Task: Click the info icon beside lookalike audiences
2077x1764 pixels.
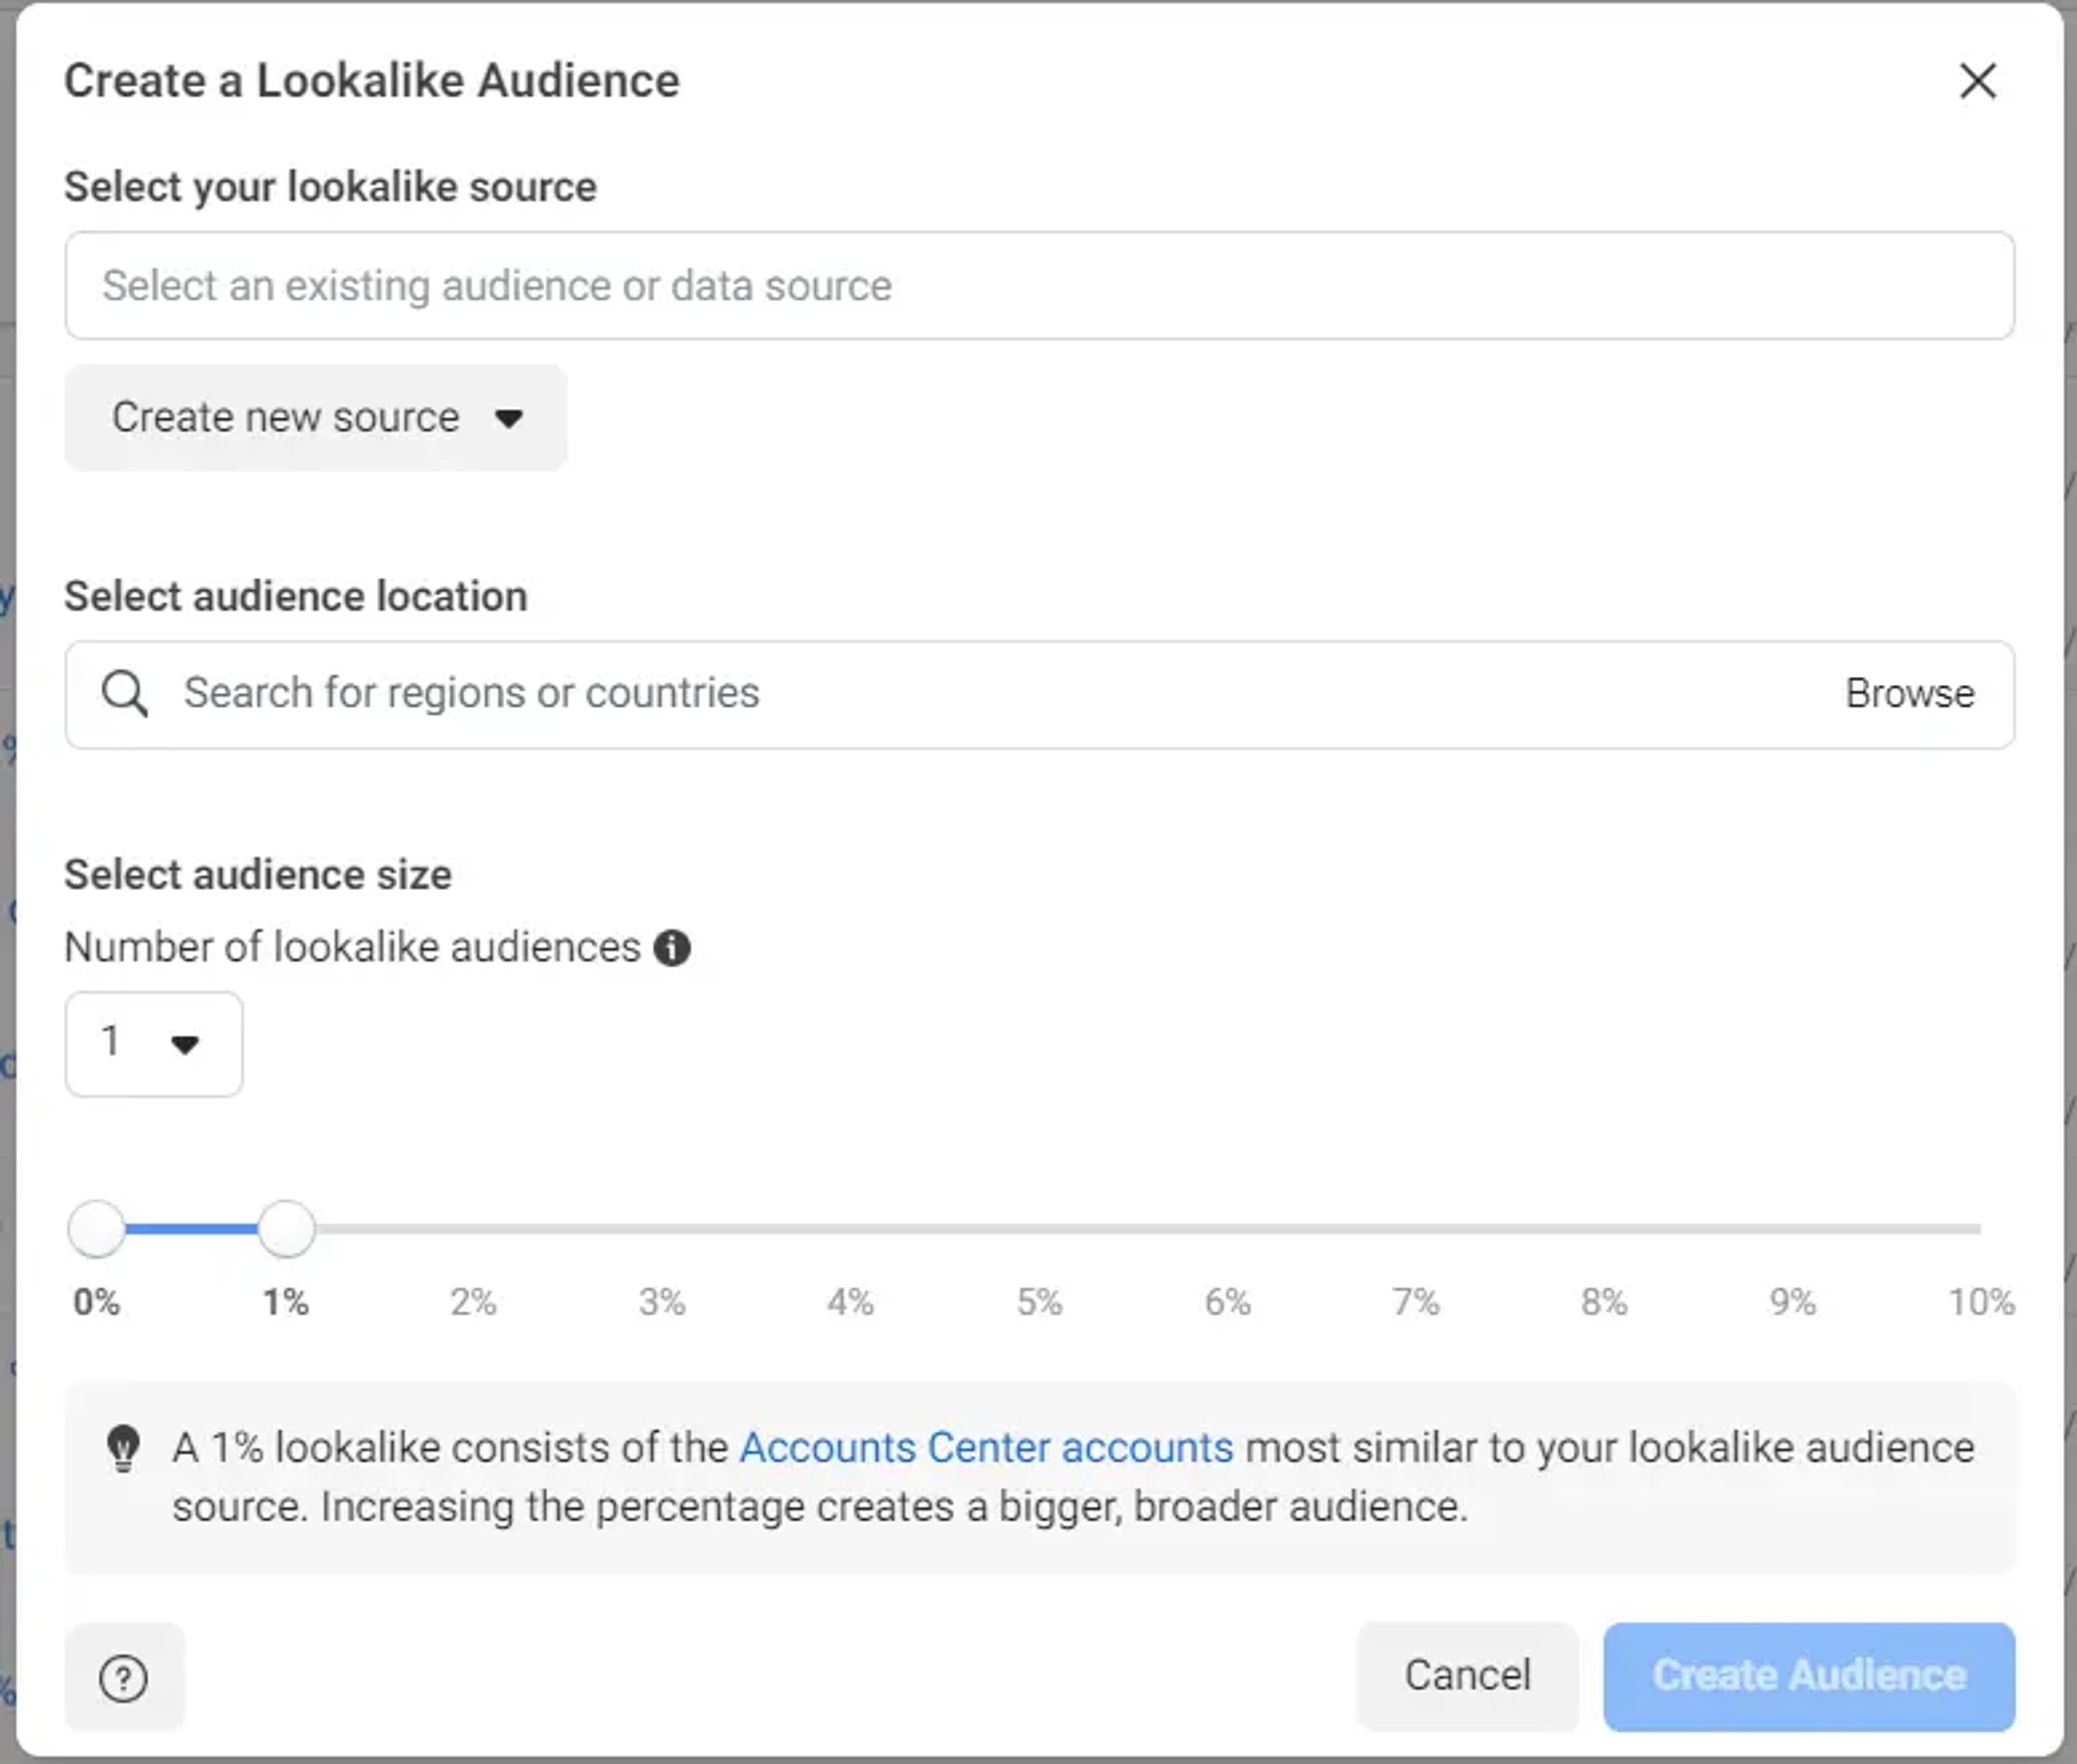Action: click(672, 947)
